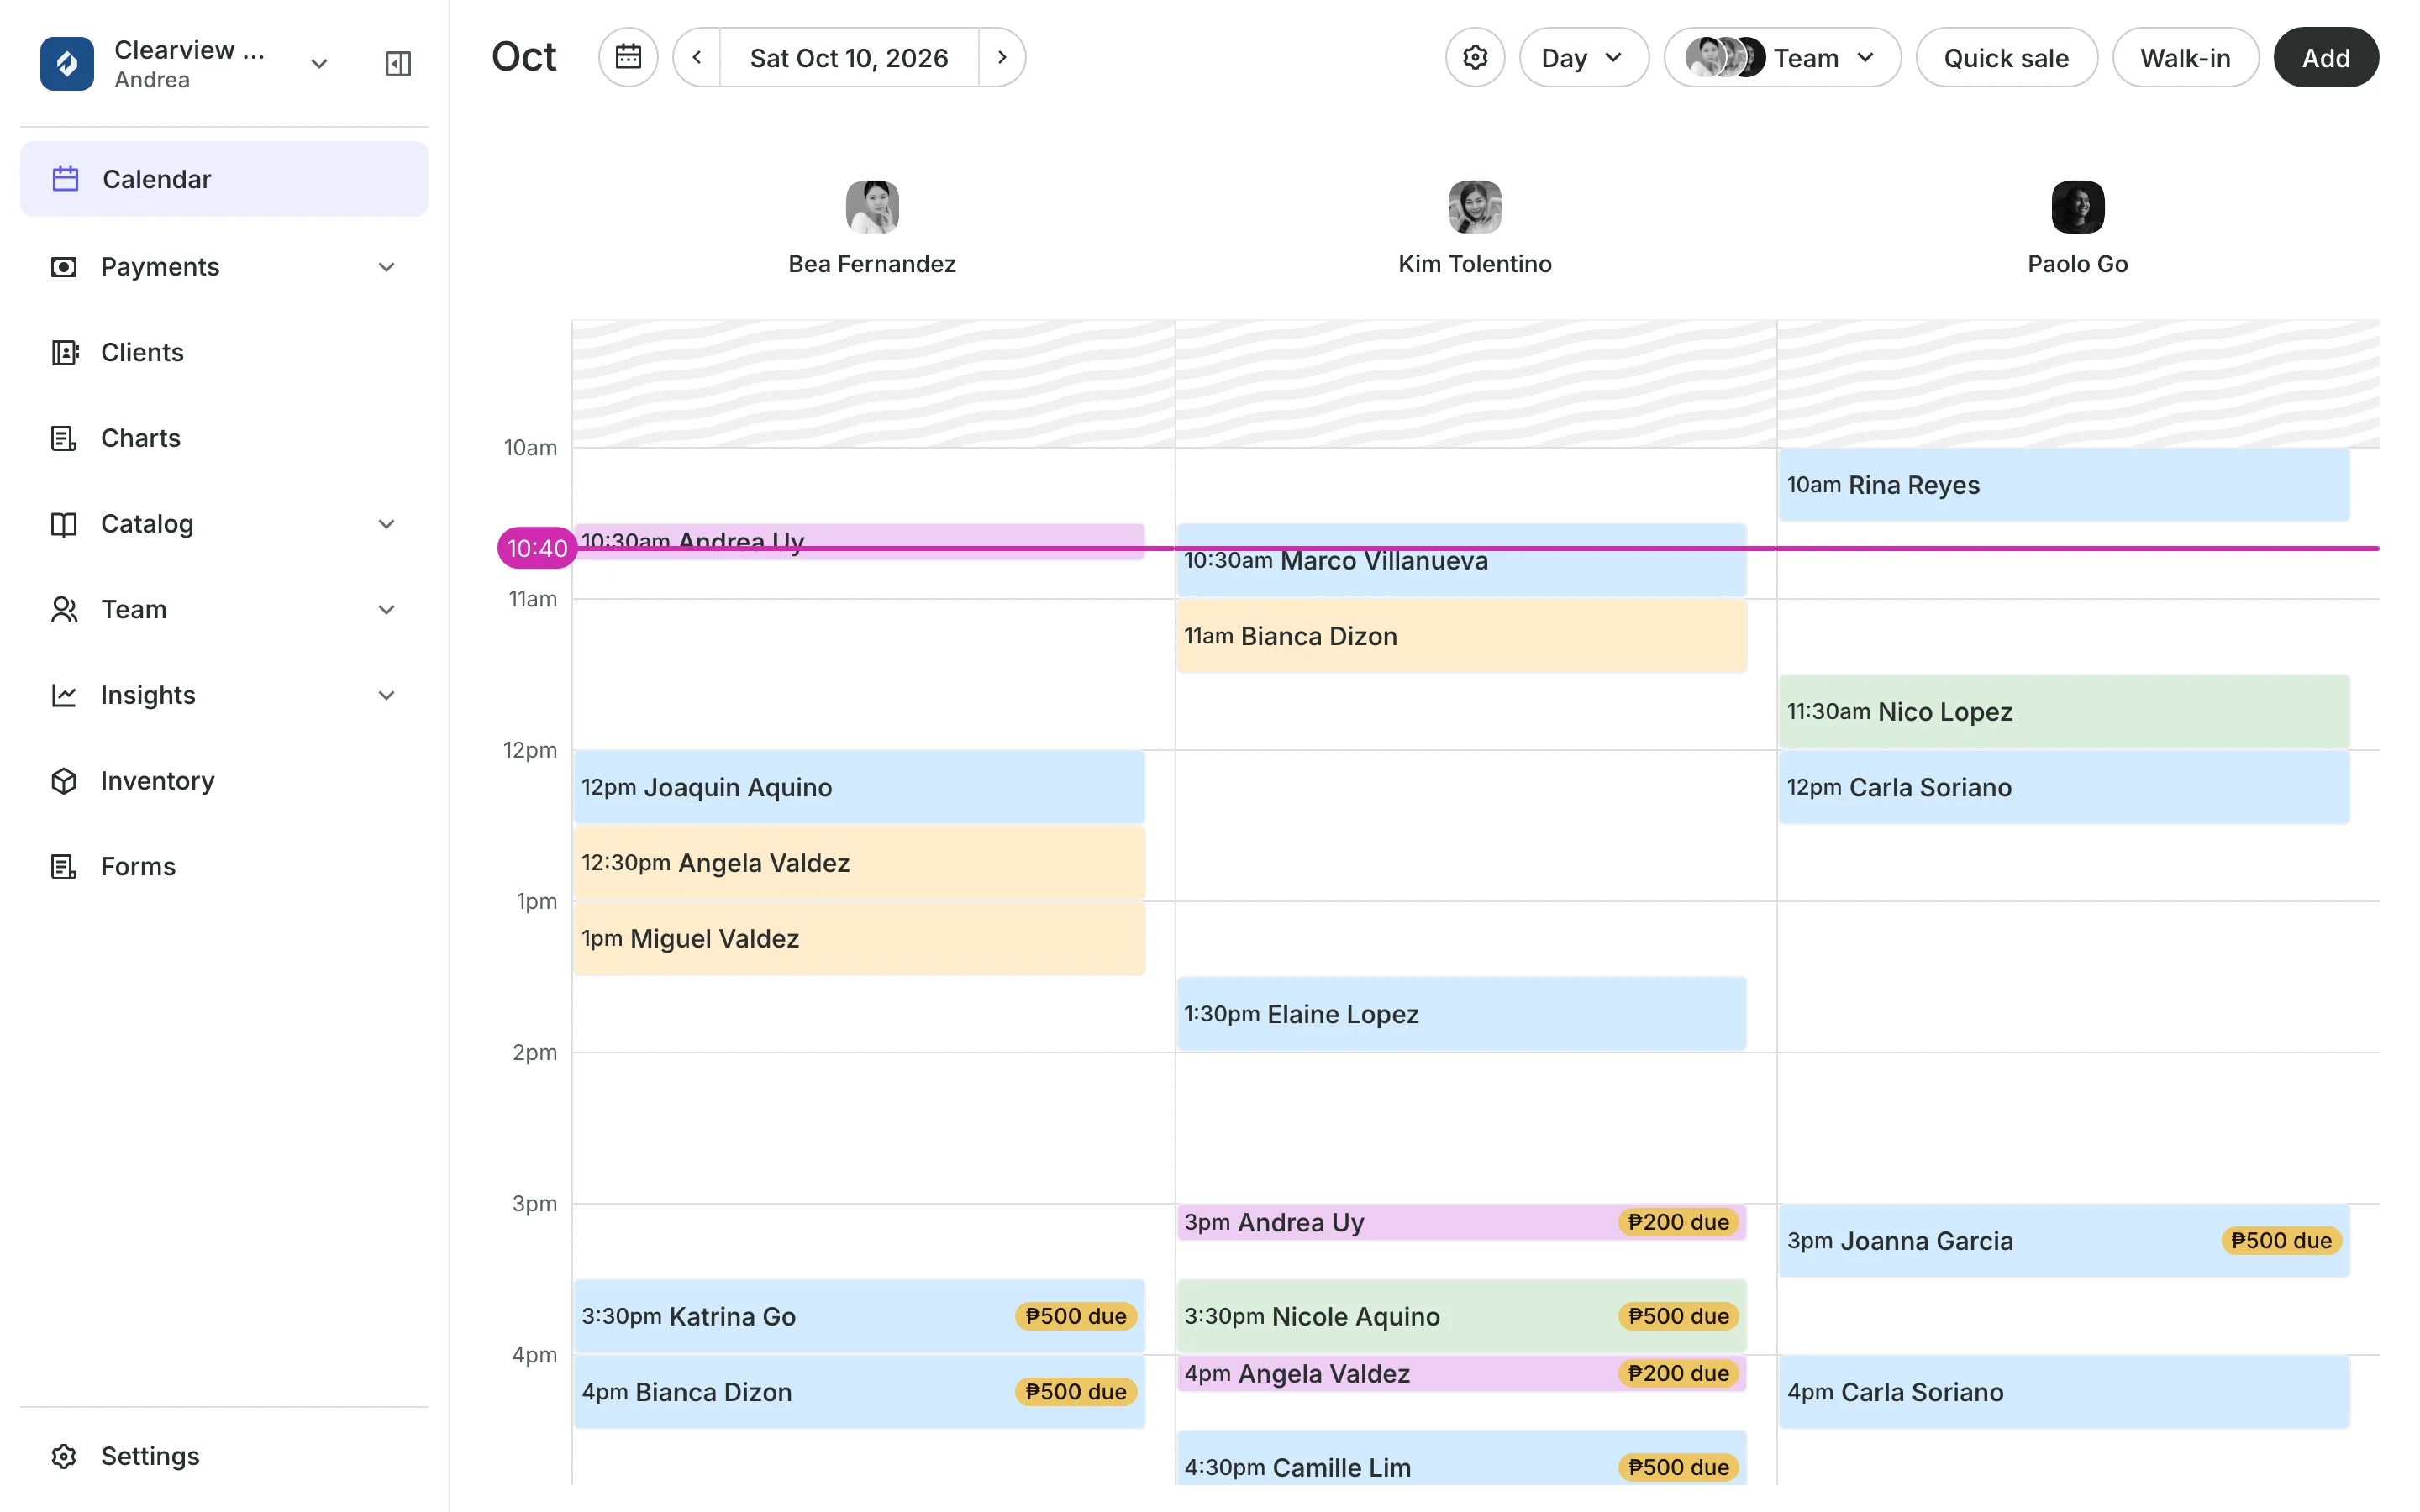Click Kim Tolentino's avatar

1475,207
